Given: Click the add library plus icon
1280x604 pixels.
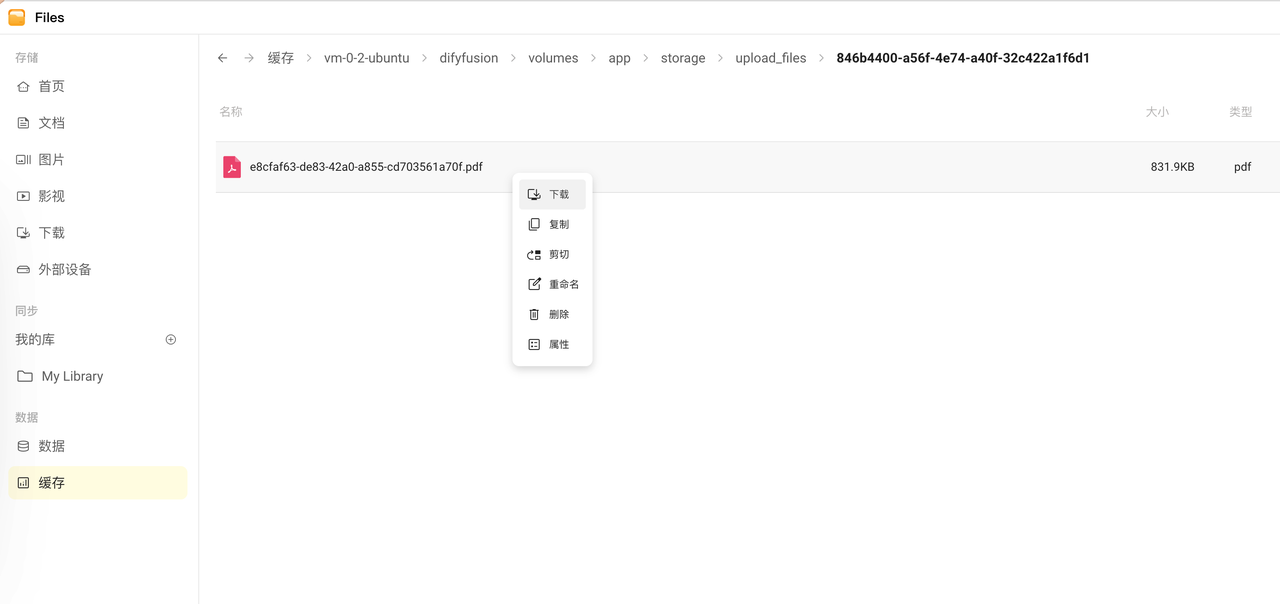Looking at the screenshot, I should pyautogui.click(x=171, y=340).
